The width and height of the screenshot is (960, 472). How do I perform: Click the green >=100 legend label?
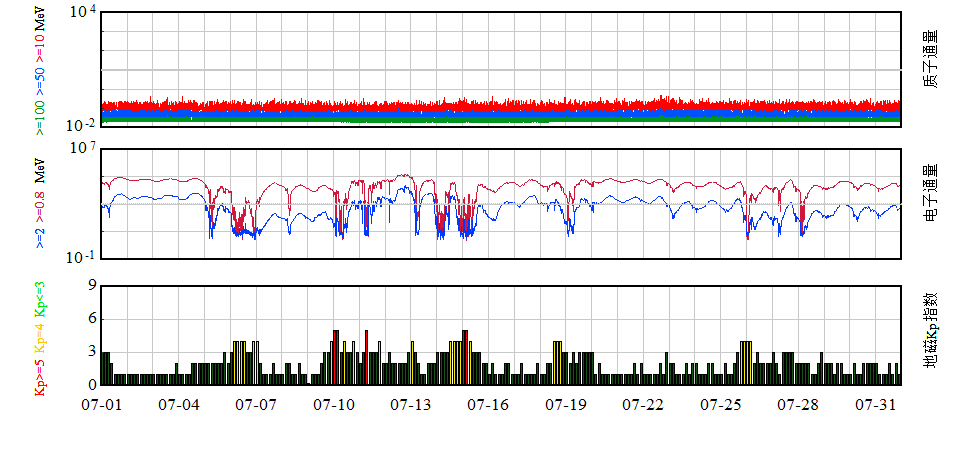(x=40, y=118)
